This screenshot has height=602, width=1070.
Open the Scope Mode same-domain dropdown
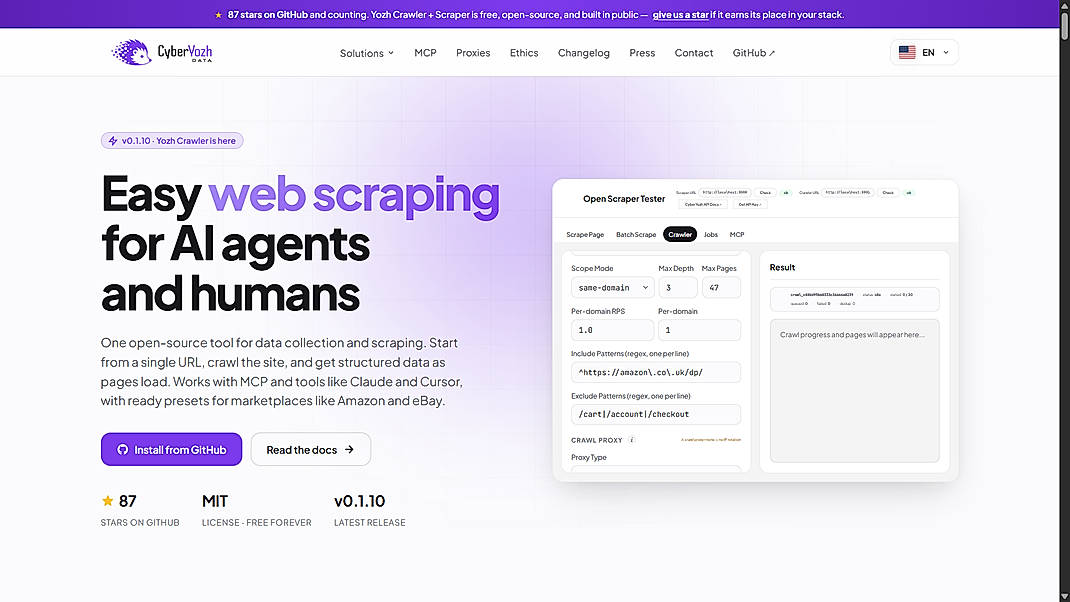click(613, 287)
